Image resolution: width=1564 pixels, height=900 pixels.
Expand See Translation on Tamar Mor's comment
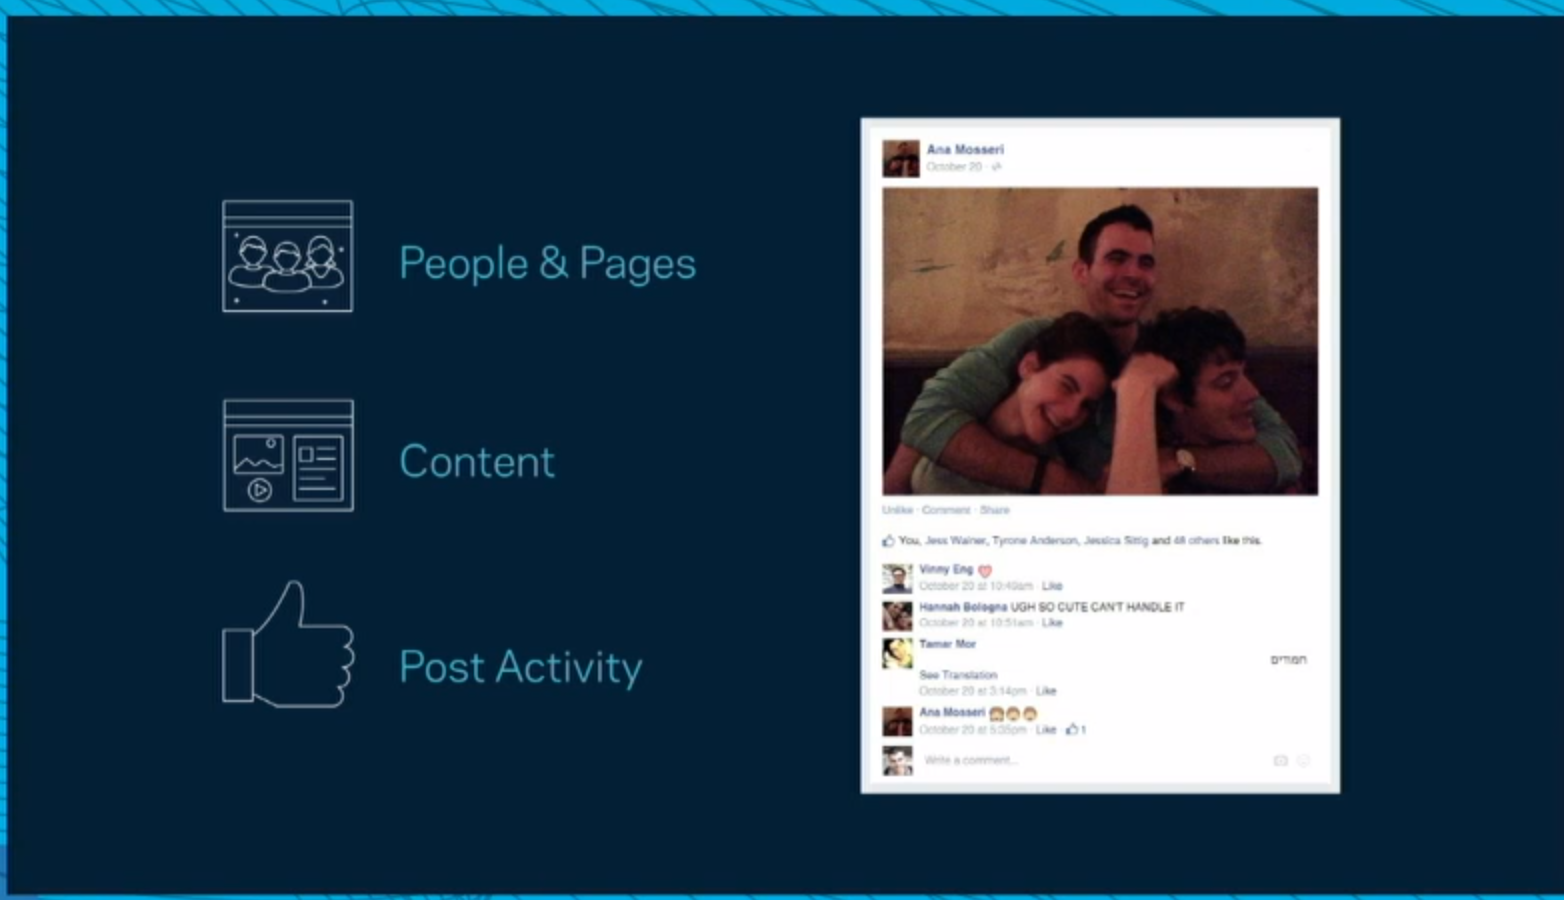[958, 675]
